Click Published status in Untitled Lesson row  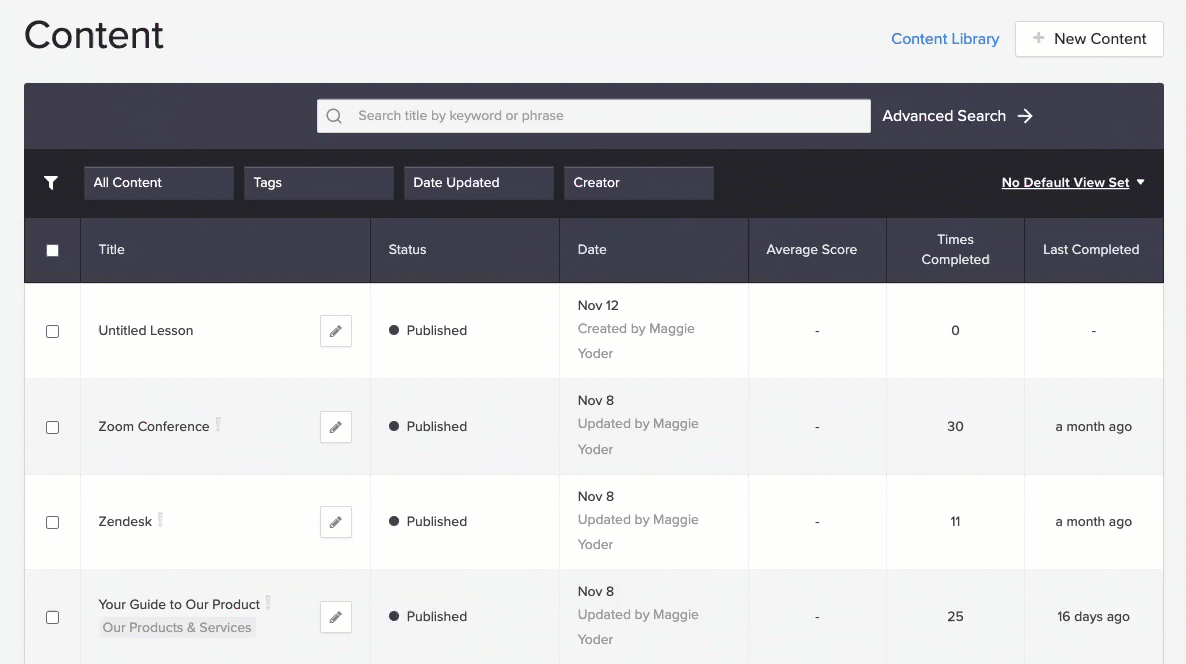coord(428,330)
